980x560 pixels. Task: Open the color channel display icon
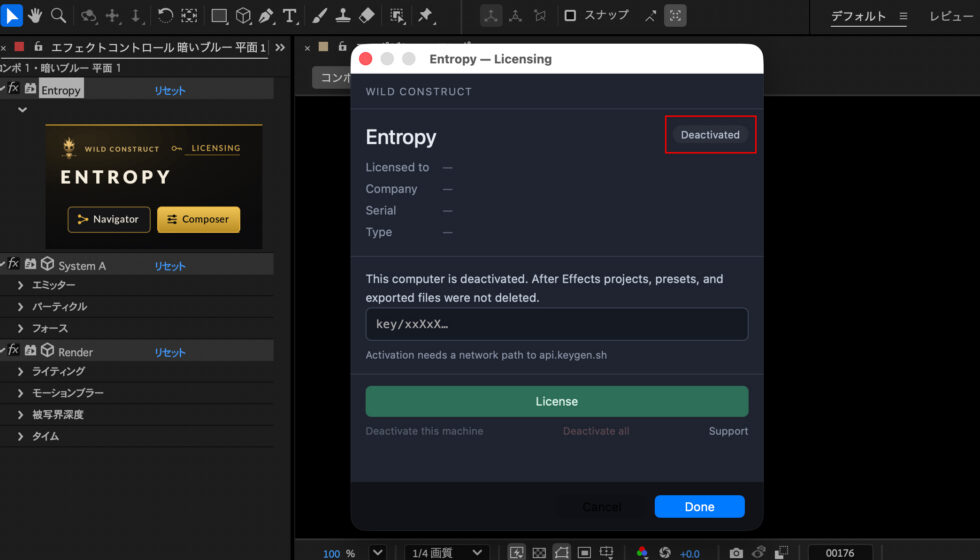point(642,552)
